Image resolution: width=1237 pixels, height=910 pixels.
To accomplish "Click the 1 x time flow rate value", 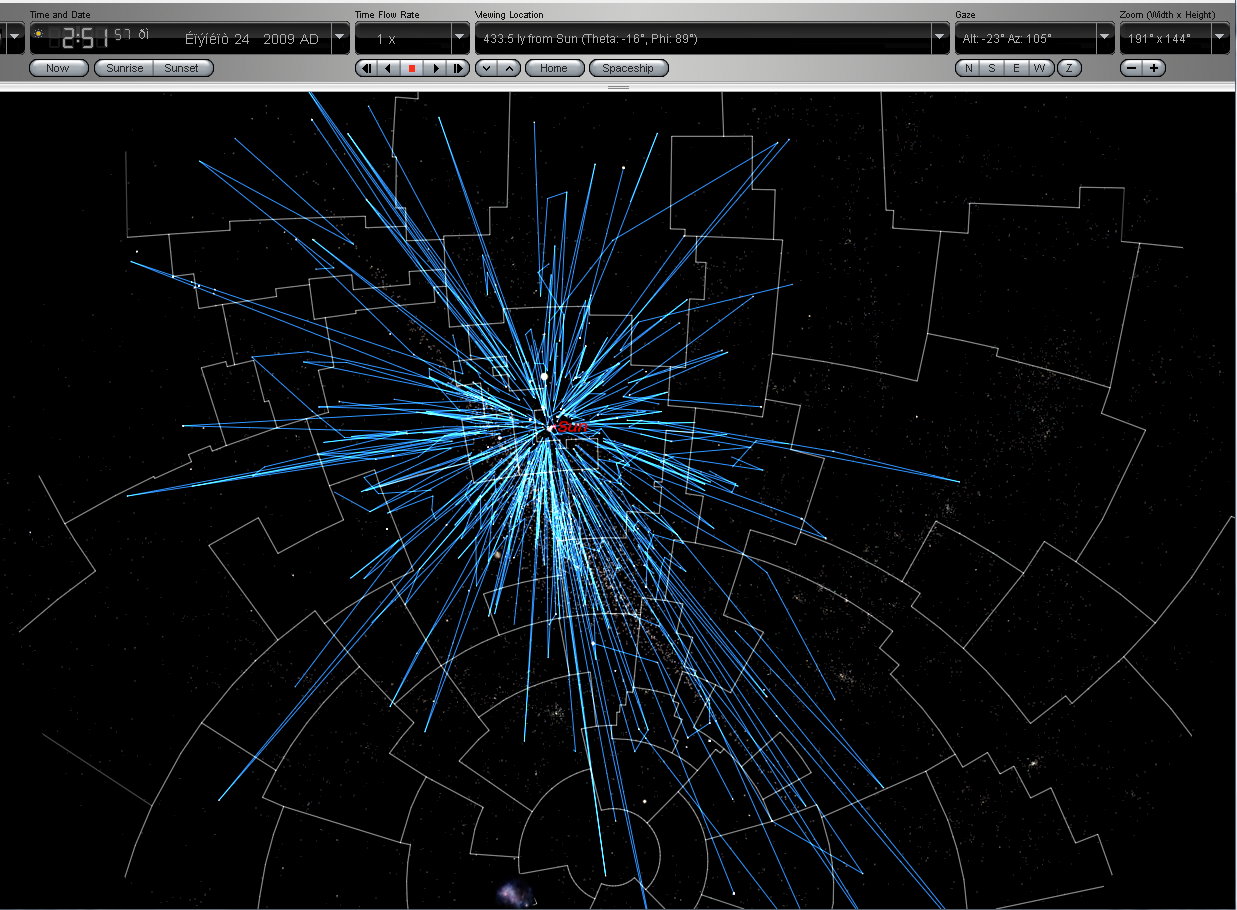I will coord(386,39).
